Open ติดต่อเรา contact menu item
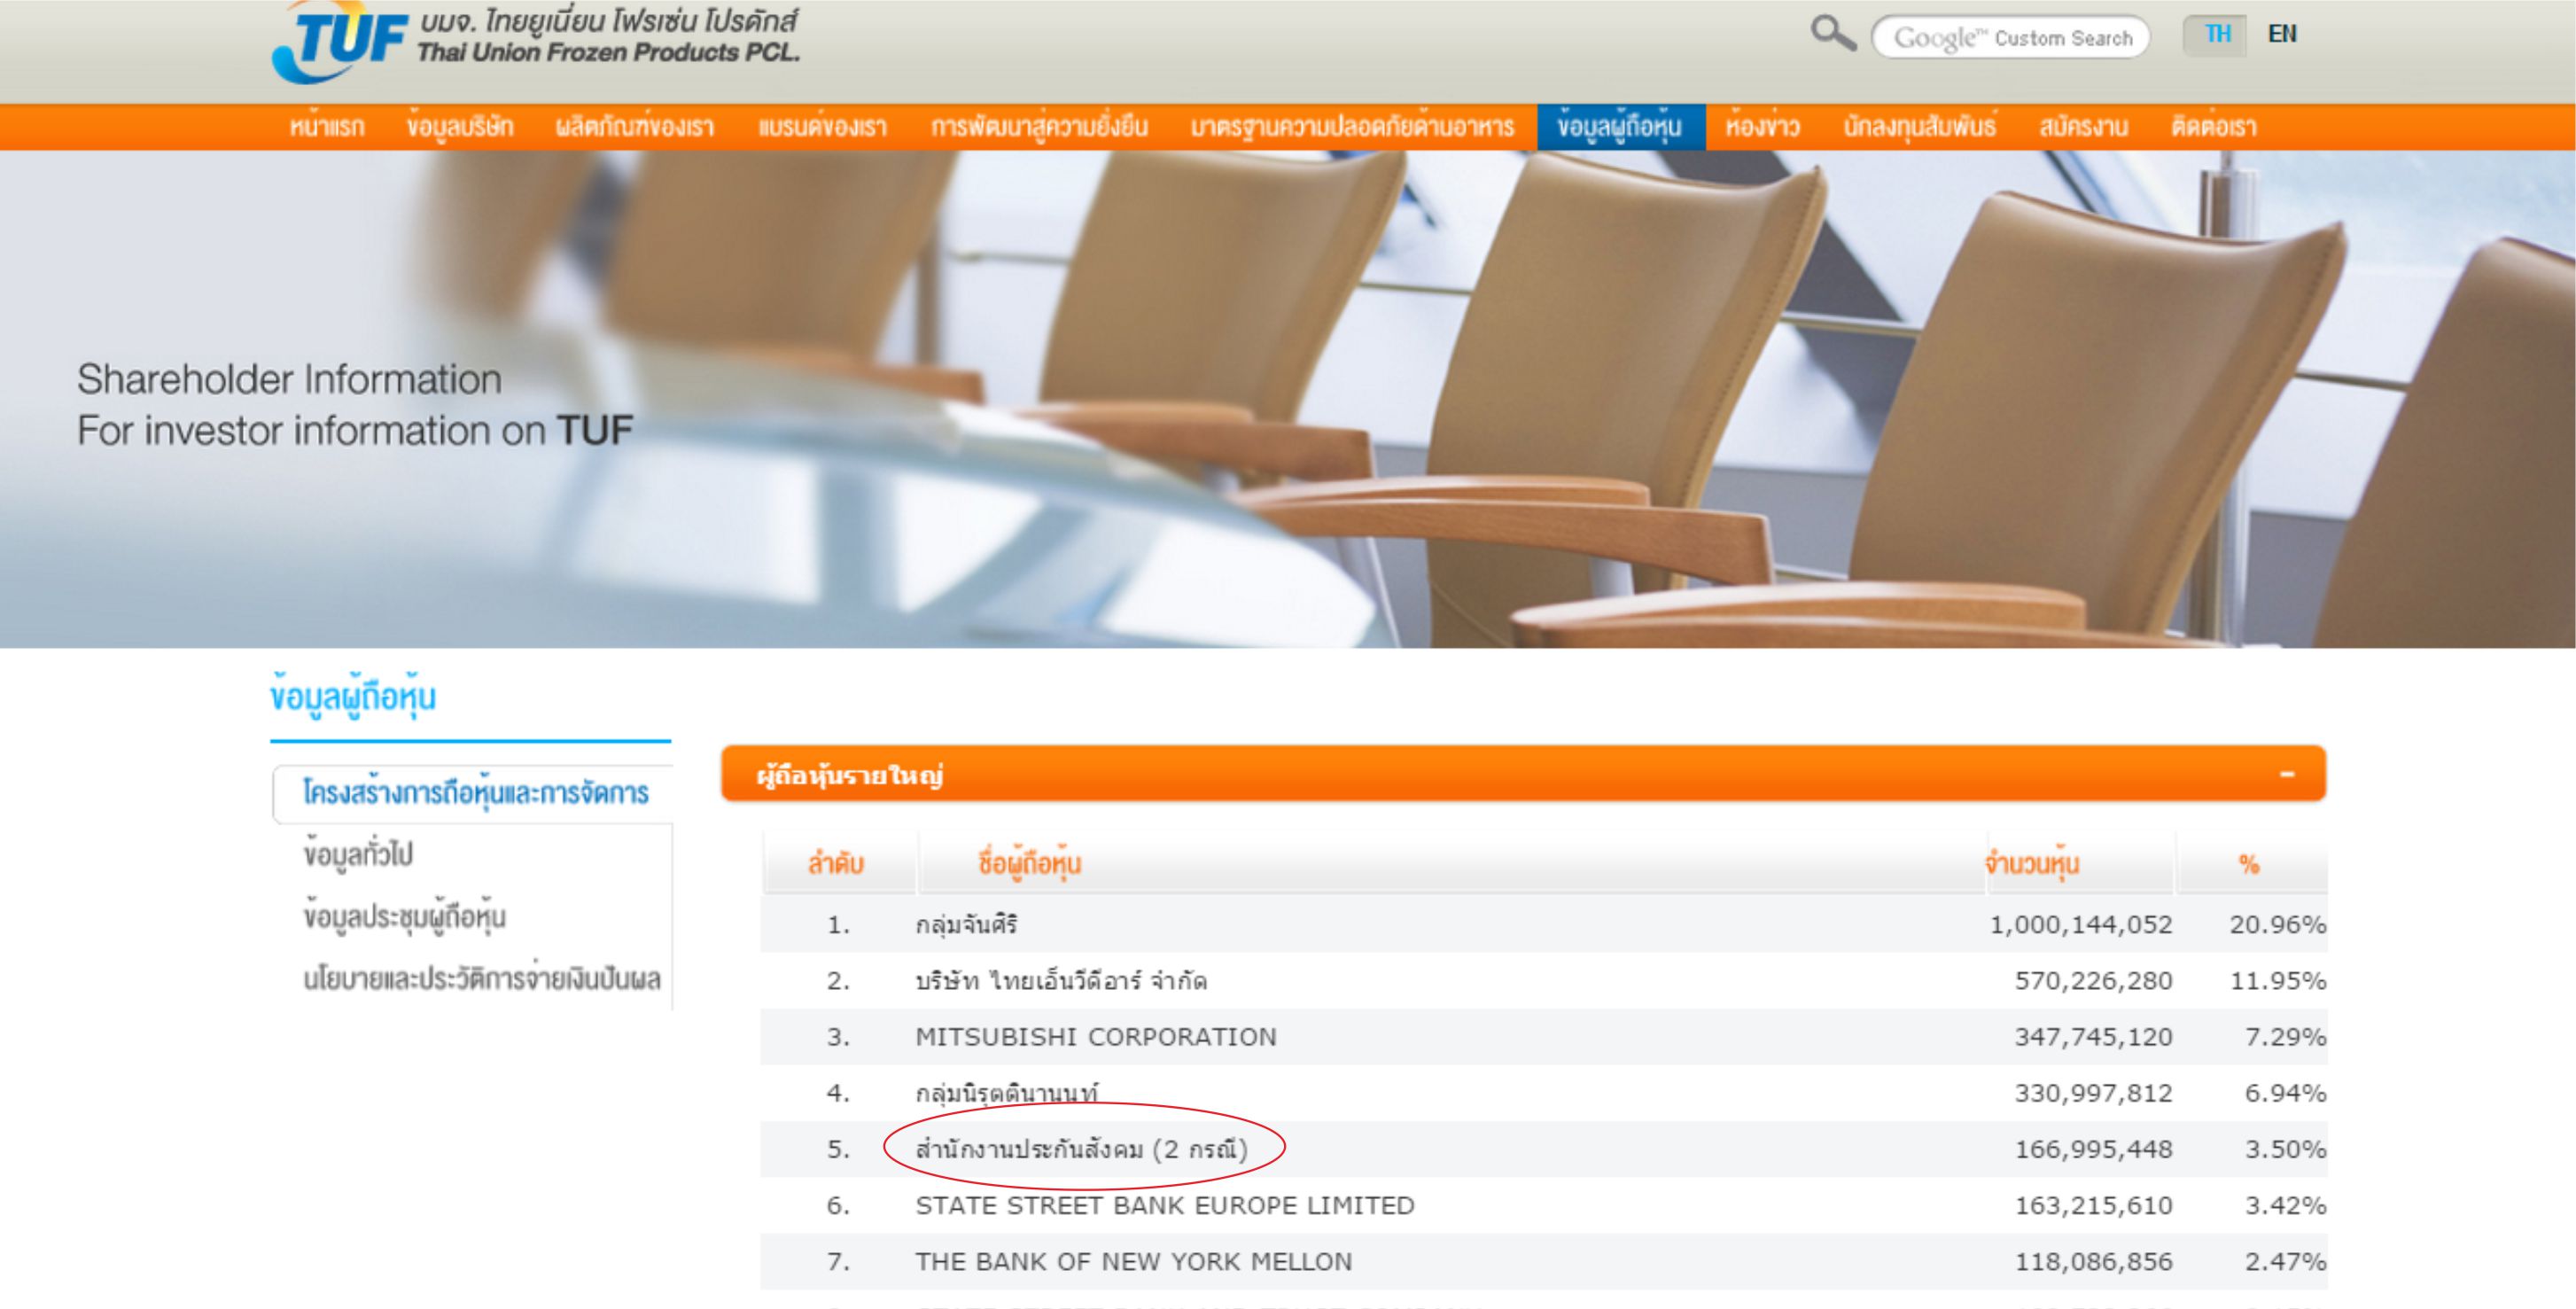This screenshot has height=1309, width=2576. [2213, 127]
